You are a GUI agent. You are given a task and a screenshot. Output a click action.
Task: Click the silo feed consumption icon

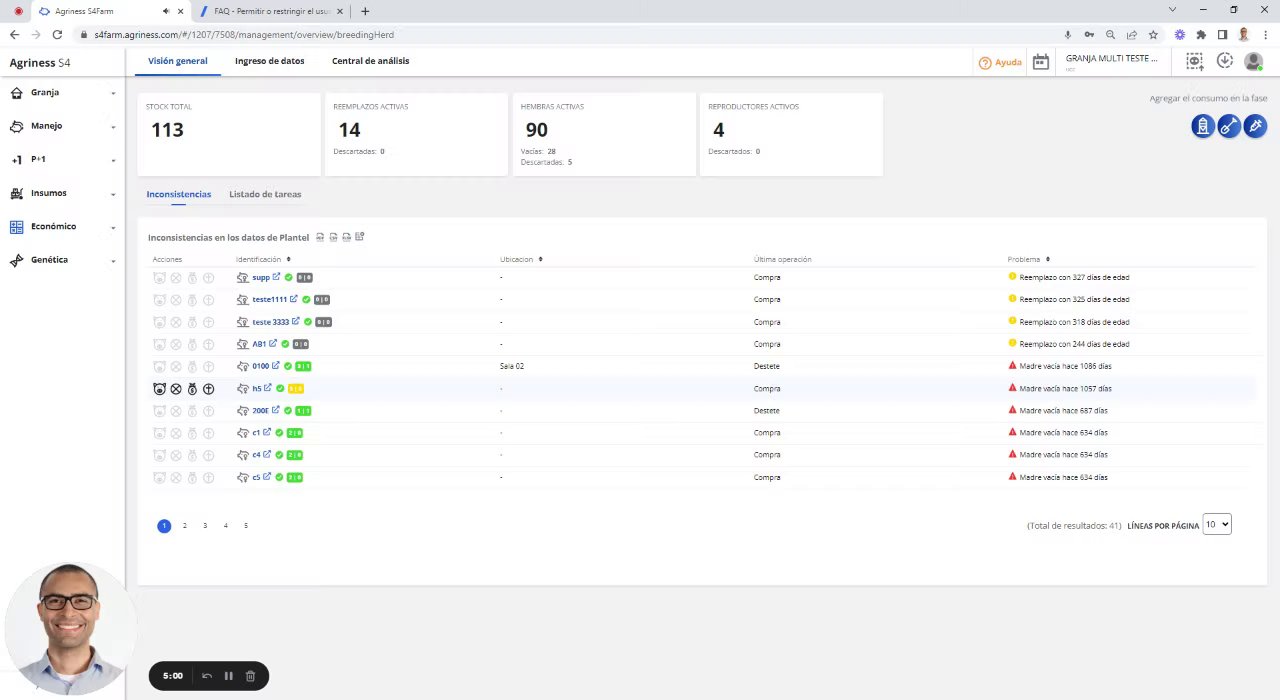click(1203, 126)
